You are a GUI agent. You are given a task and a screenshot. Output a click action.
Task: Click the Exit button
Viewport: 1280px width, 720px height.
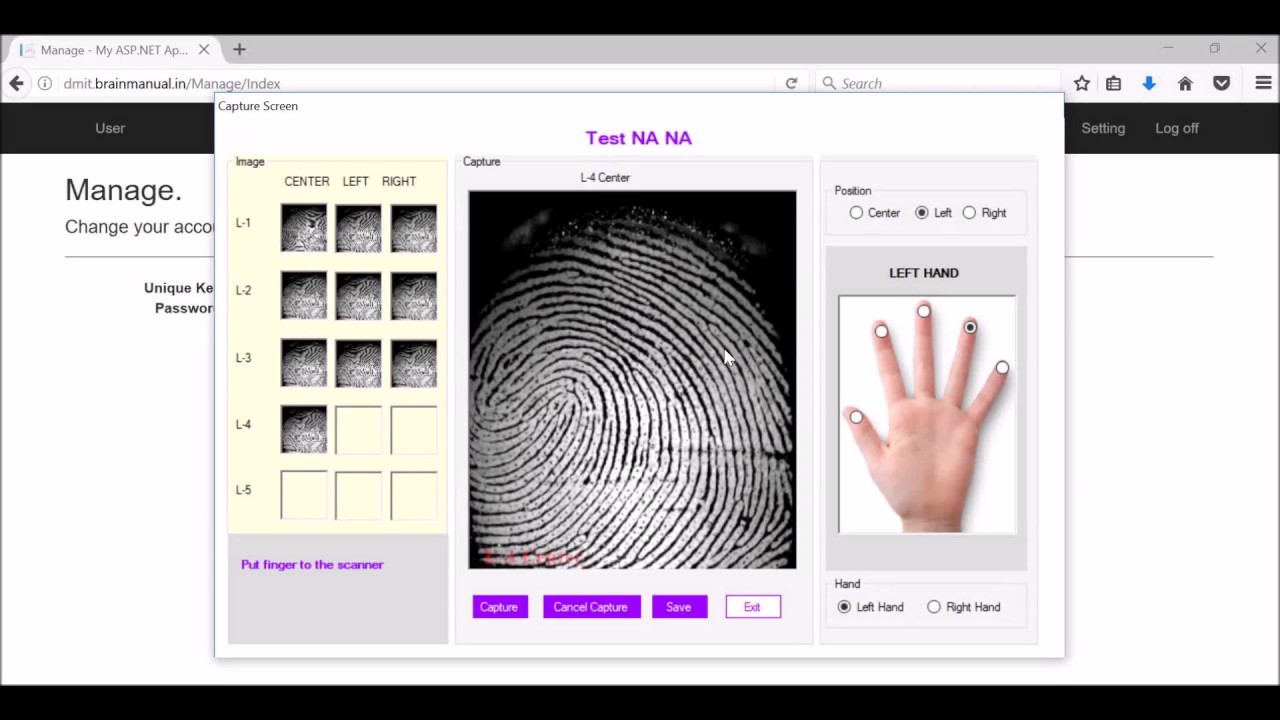[x=752, y=607]
